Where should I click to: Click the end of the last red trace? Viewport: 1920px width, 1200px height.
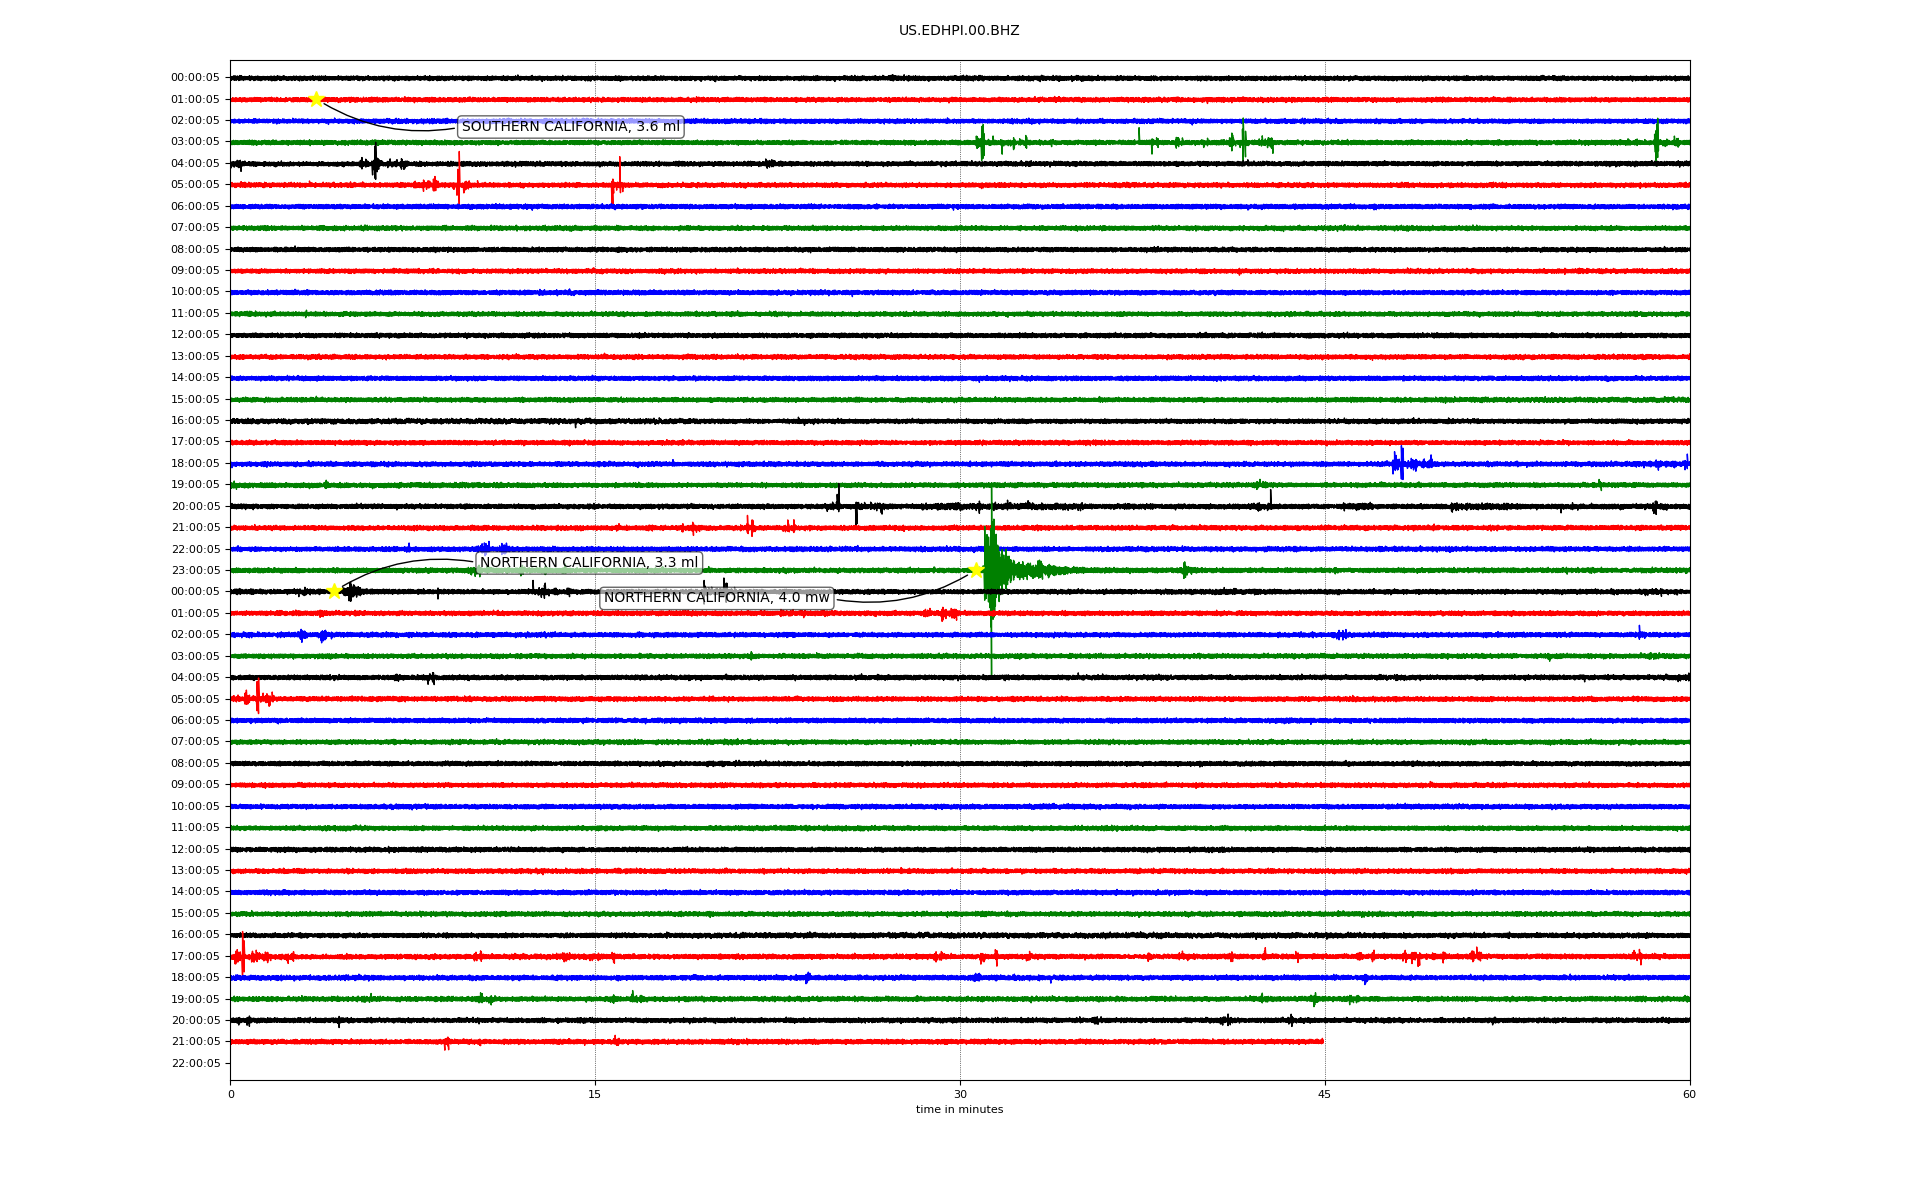pos(1322,1041)
